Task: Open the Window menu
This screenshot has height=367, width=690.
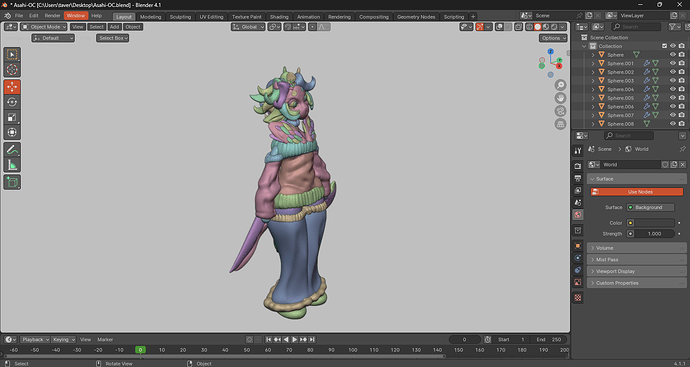Action: (x=76, y=15)
